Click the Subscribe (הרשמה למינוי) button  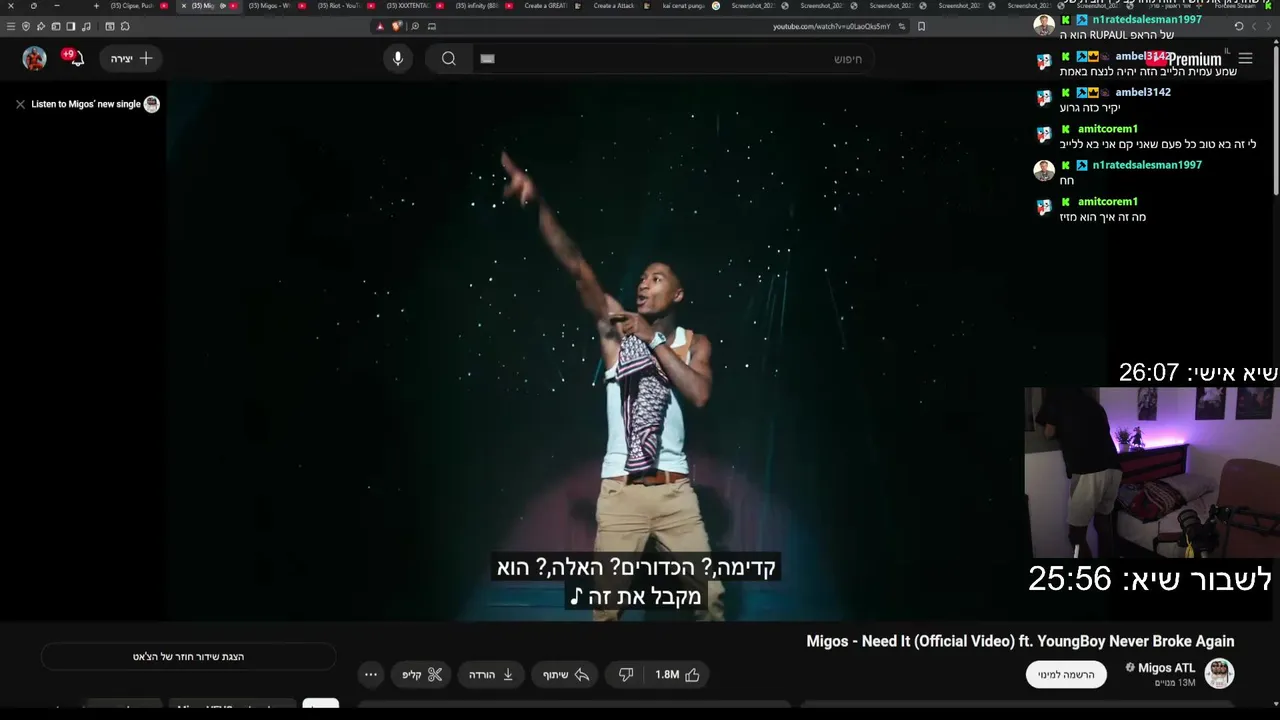[x=1066, y=675]
